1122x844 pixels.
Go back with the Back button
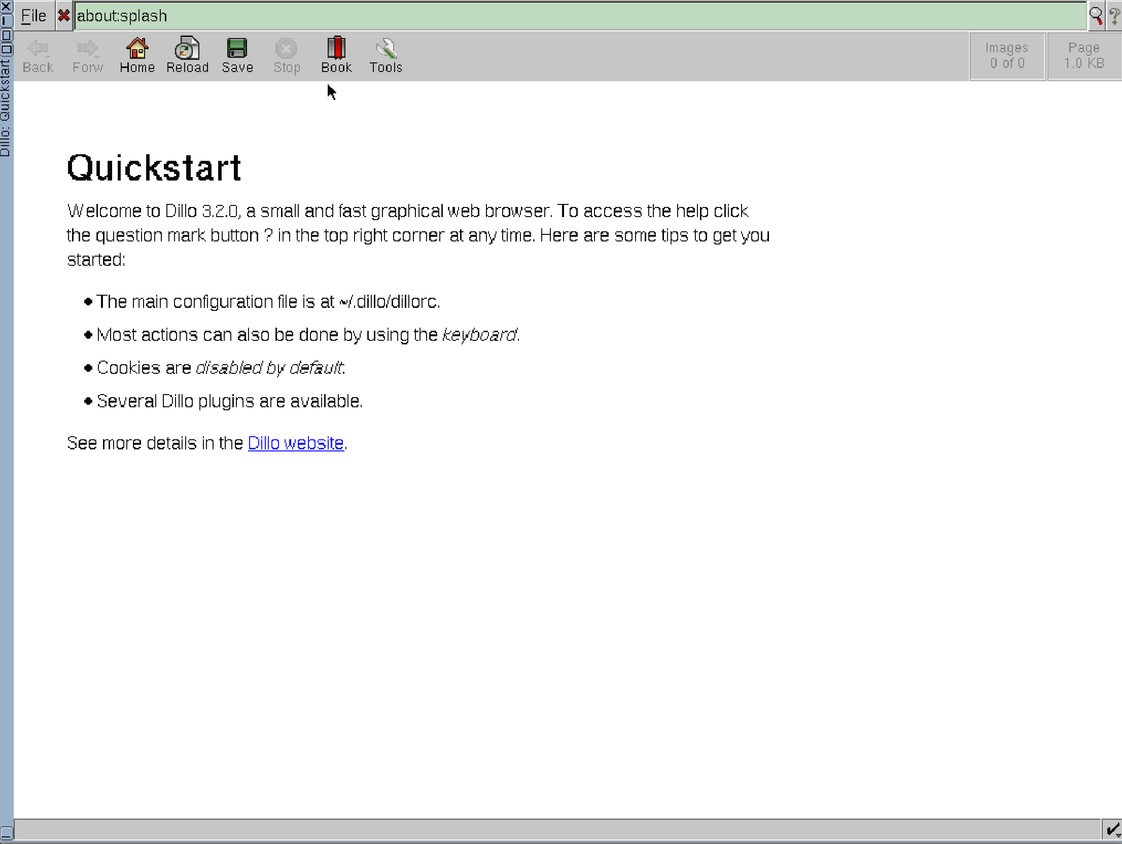(38, 57)
